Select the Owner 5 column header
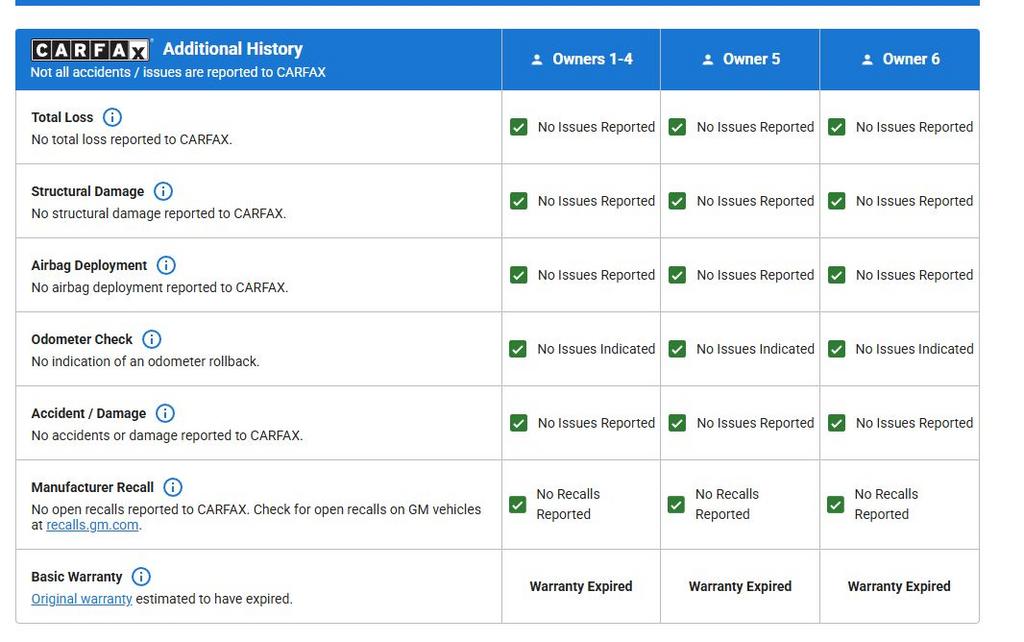 740,59
